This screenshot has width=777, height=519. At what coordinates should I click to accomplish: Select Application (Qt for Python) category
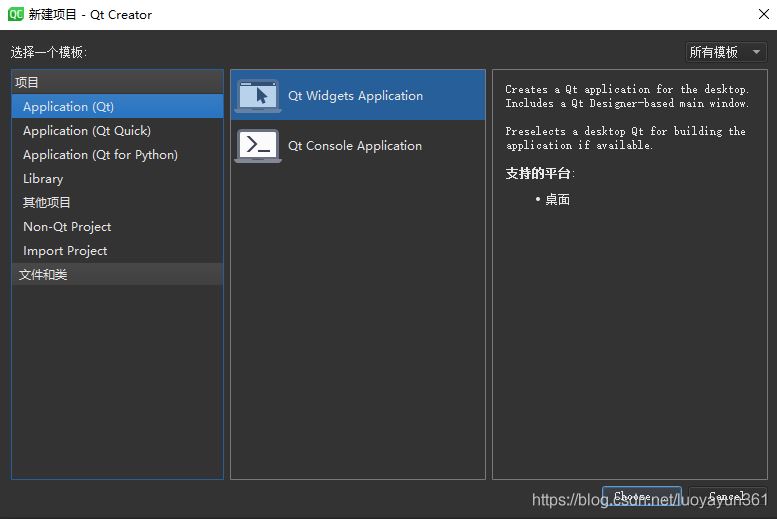[x=100, y=155]
